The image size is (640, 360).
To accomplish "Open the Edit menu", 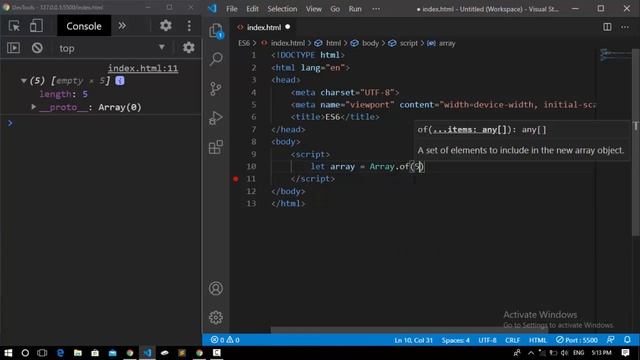I will (x=252, y=9).
